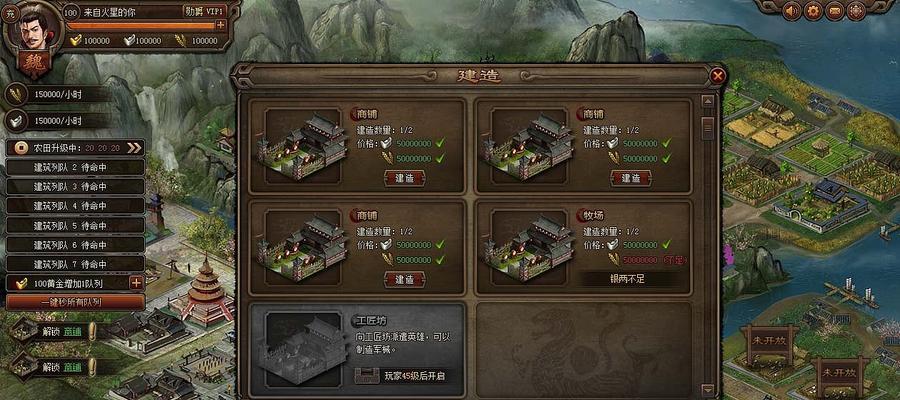Click the 充 recharge icon beside avatar
The height and width of the screenshot is (400, 900).
tap(10, 15)
